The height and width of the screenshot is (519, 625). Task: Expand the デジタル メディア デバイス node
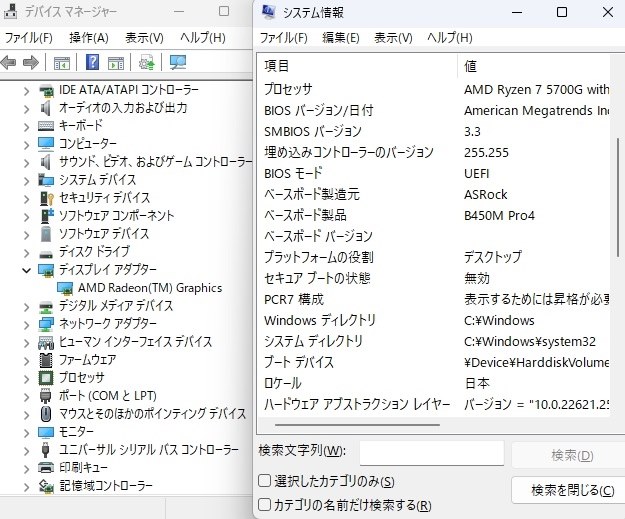[26, 307]
